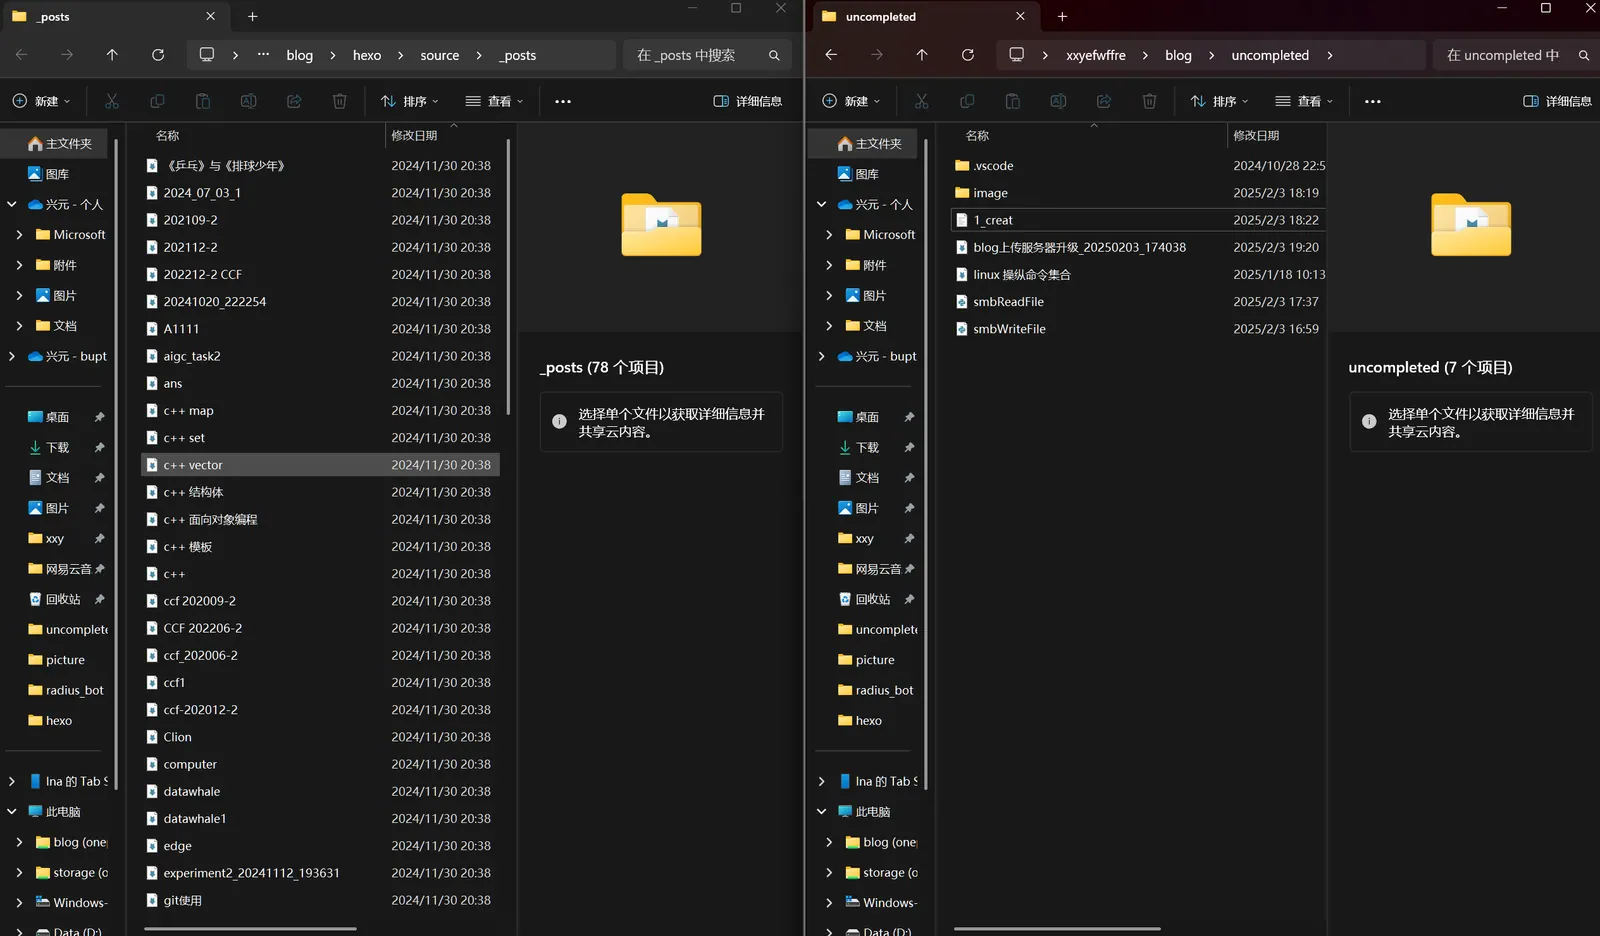Open a new tab in the _posts window
Screen dimensions: 1600x936
pyautogui.click(x=253, y=17)
